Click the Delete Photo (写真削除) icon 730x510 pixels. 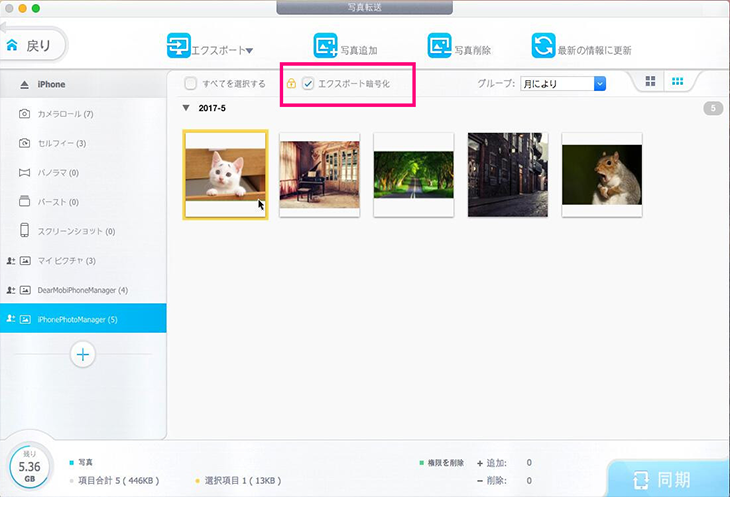[439, 46]
